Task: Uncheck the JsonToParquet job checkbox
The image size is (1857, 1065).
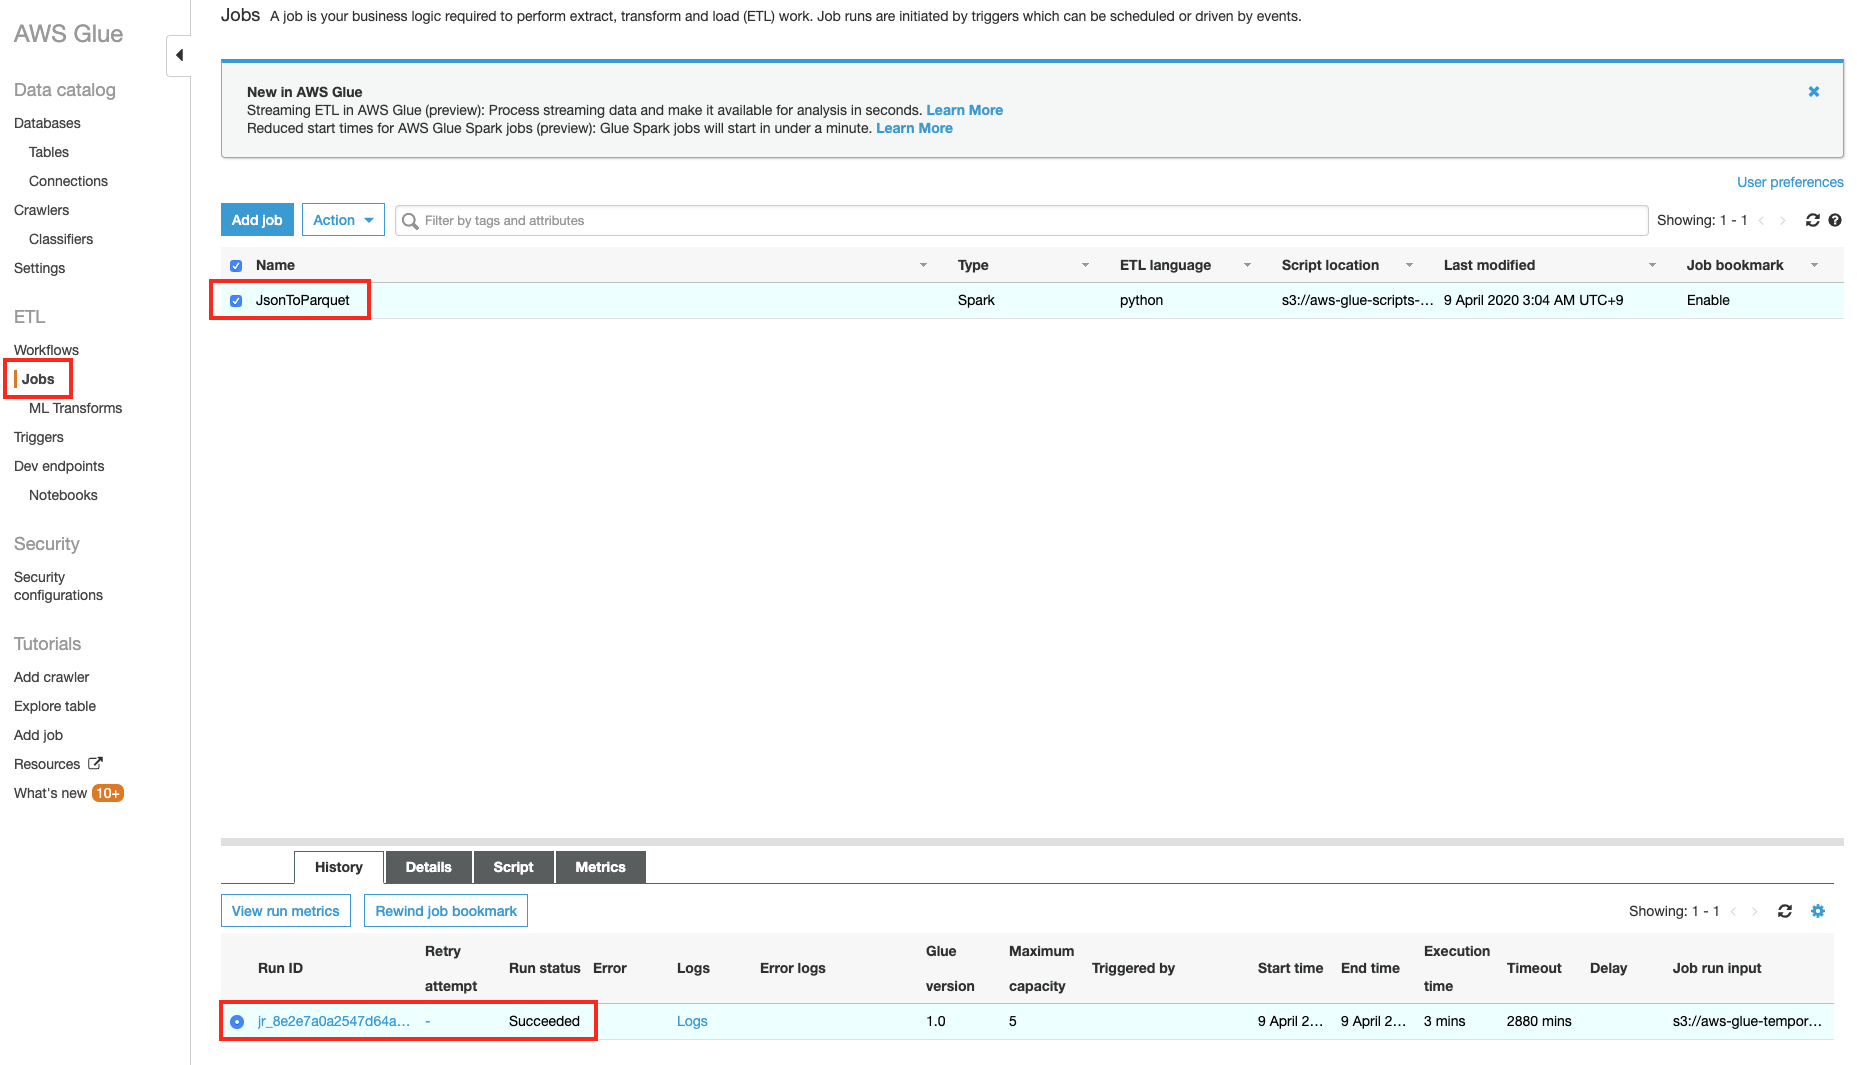Action: [x=236, y=301]
